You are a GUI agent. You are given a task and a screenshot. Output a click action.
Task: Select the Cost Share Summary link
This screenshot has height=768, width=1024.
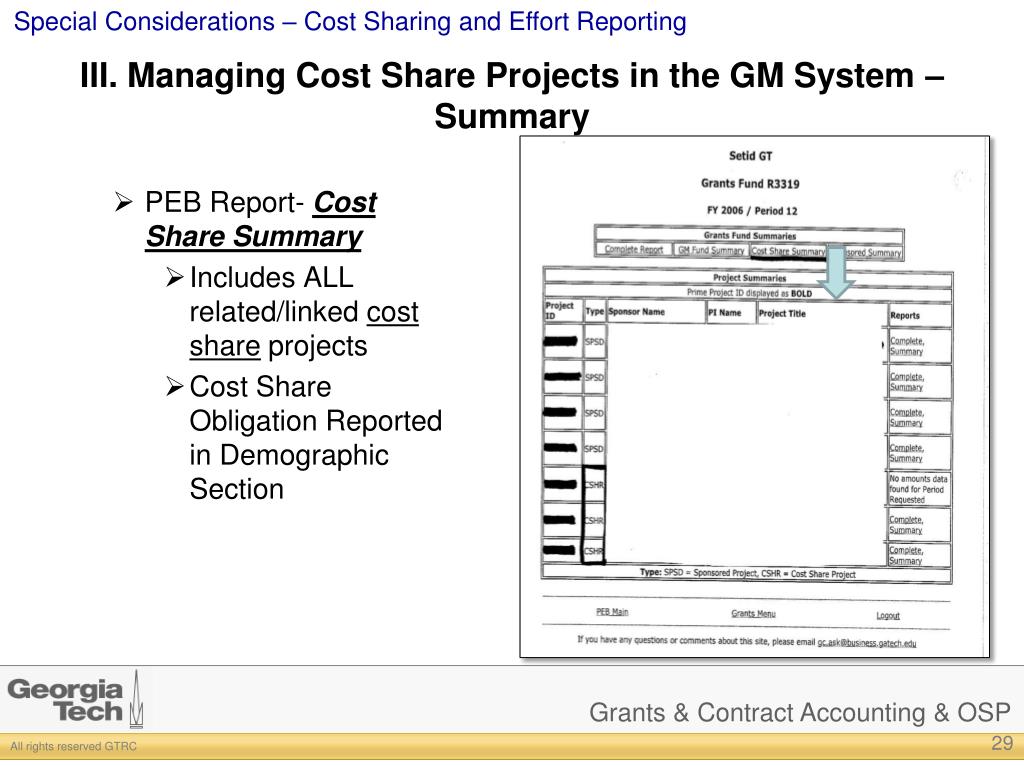coord(788,251)
